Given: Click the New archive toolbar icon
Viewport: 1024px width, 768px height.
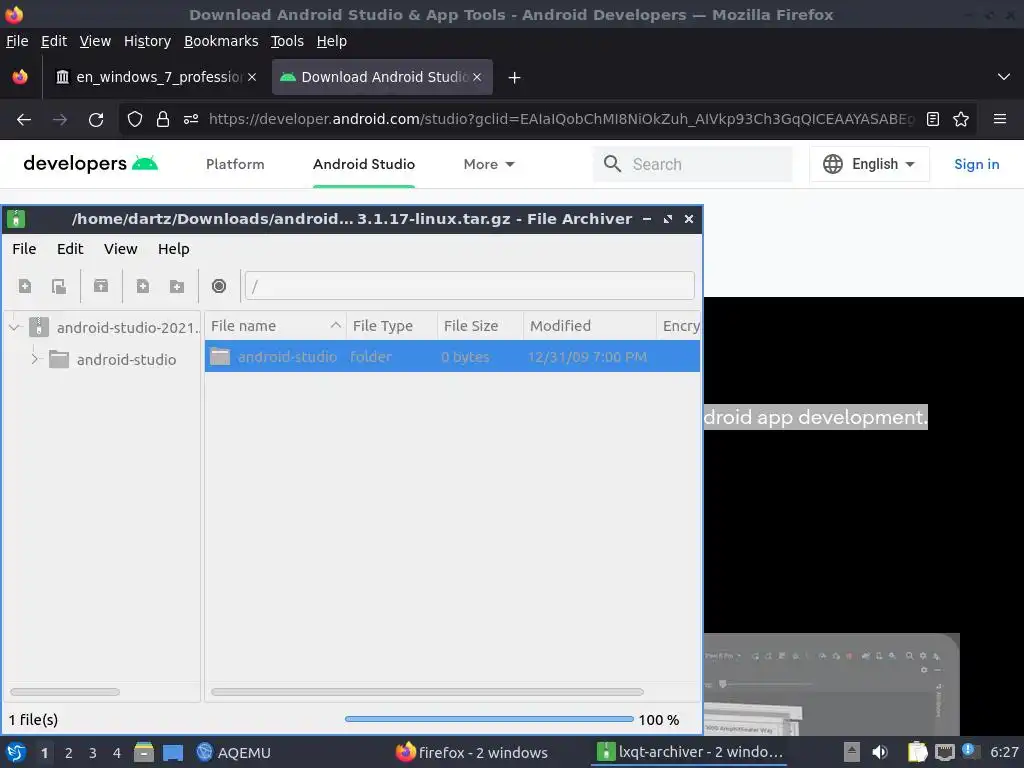Looking at the screenshot, I should (25, 286).
